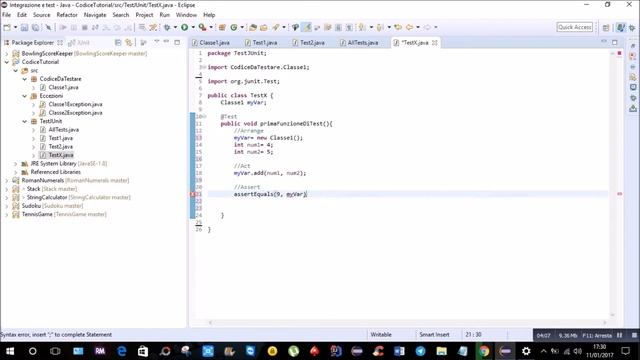Click the Open Task icon
Viewport: 640px width, 360px height.
click(x=264, y=27)
